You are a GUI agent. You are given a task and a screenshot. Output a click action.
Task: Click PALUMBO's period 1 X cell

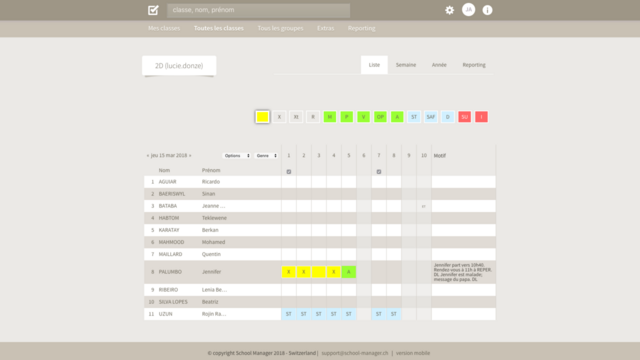(x=289, y=272)
